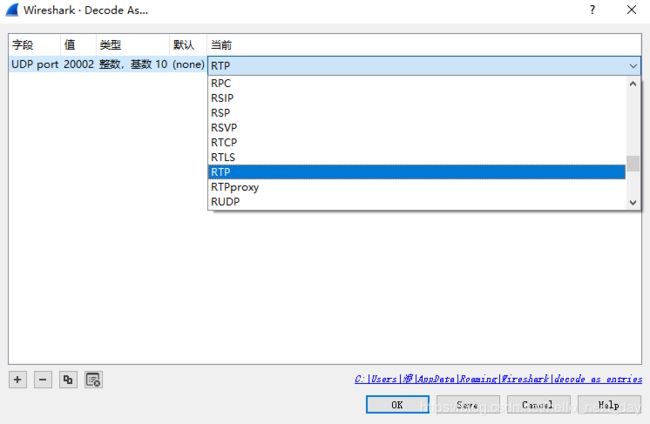Choose RPC from the protocol list
This screenshot has width=650, height=424.
(416, 83)
